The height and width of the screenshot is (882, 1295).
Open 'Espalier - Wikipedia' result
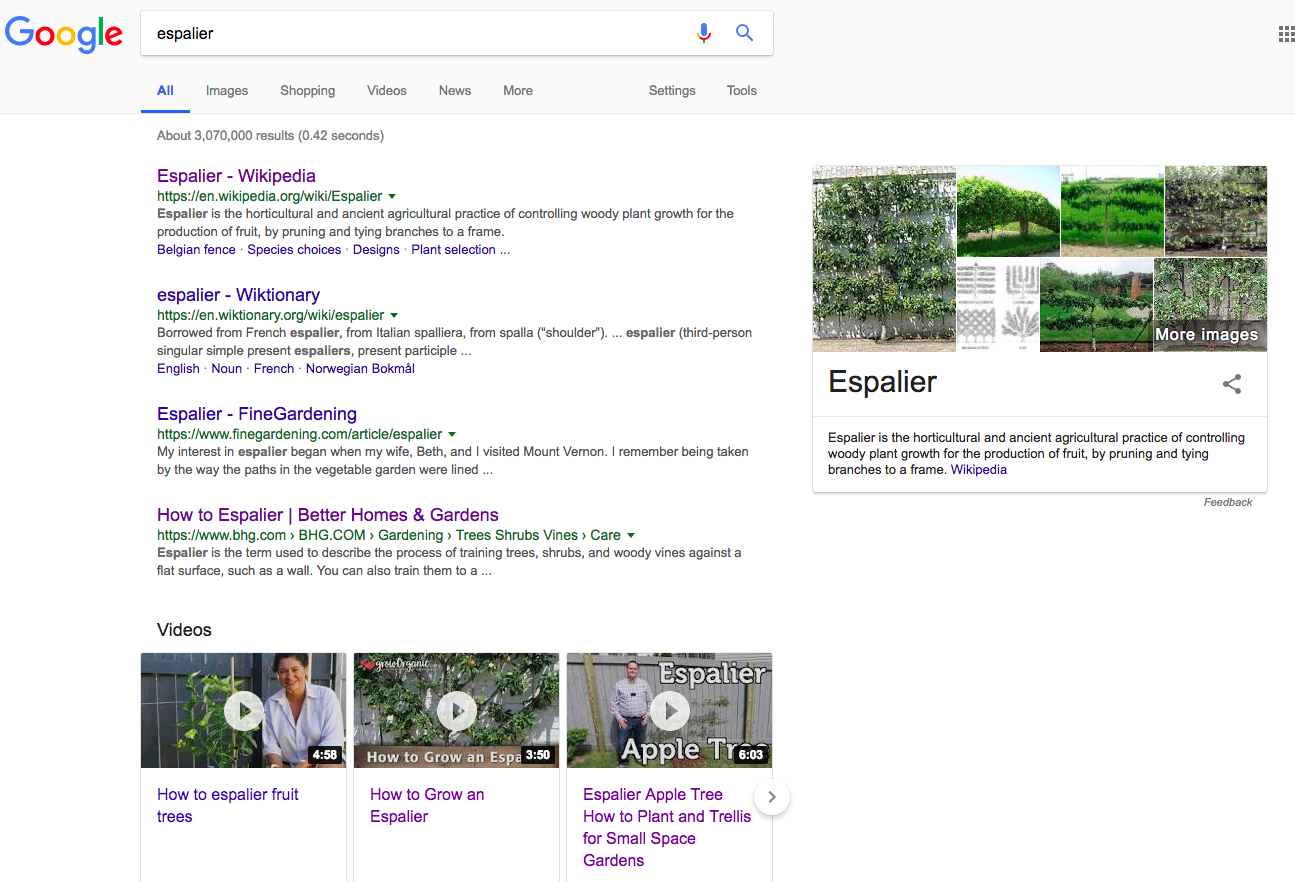click(236, 176)
